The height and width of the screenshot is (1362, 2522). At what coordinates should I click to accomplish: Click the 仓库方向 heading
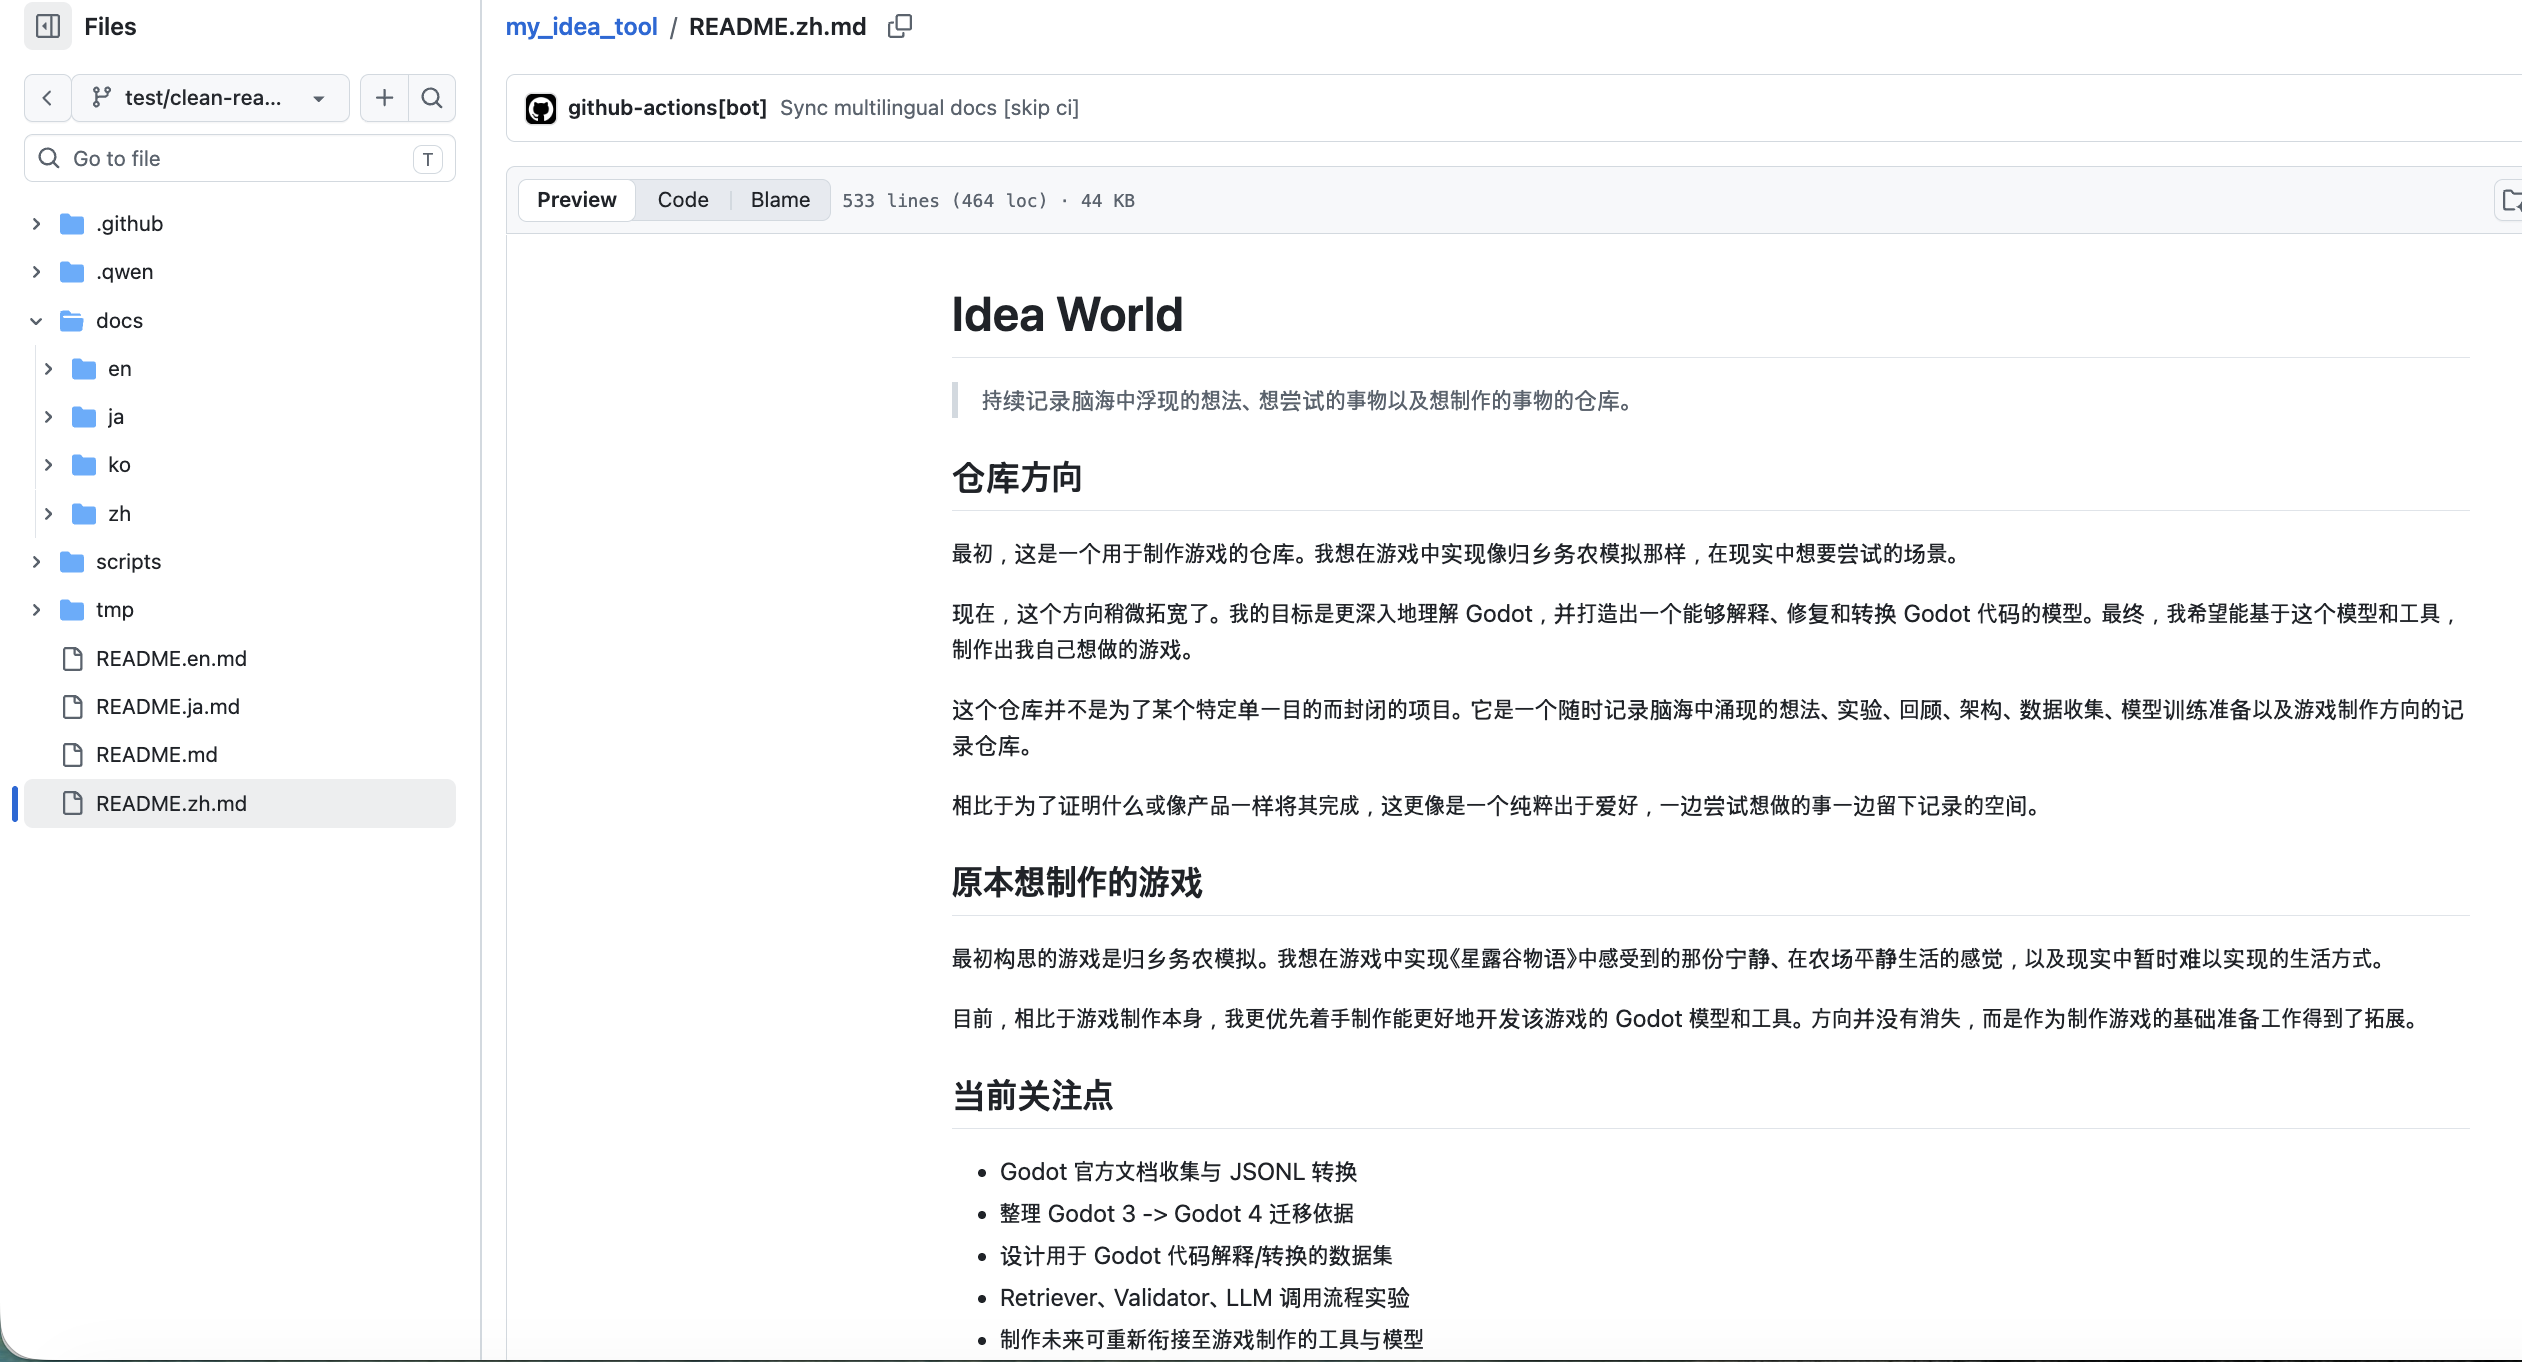click(1017, 478)
